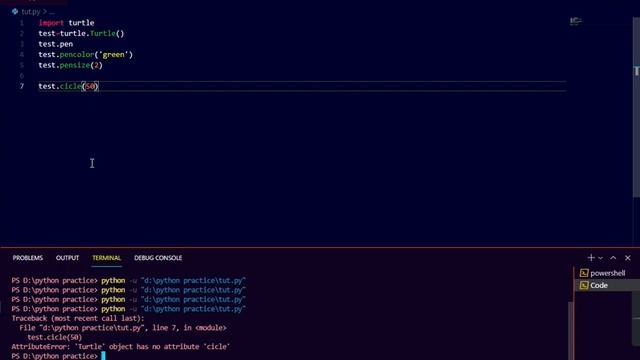Select the Code terminal entry
The width and height of the screenshot is (640, 360).
pos(607,285)
